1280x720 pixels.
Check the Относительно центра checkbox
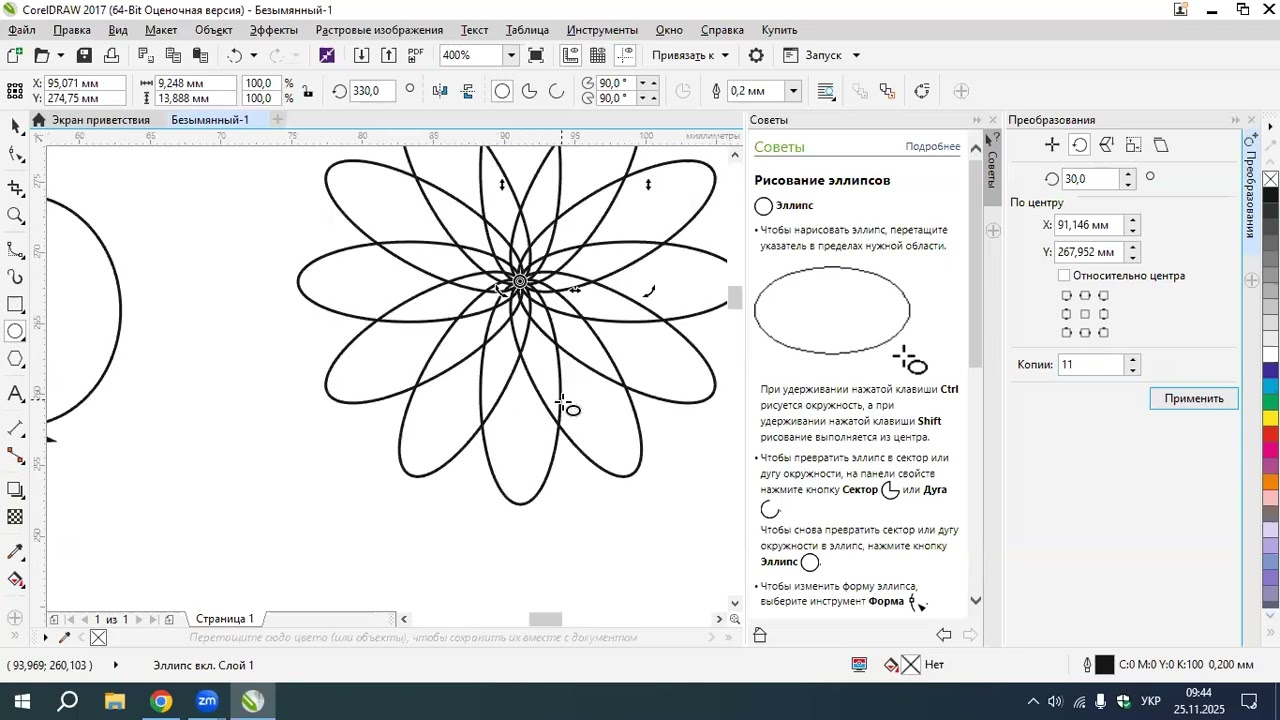tap(1064, 275)
